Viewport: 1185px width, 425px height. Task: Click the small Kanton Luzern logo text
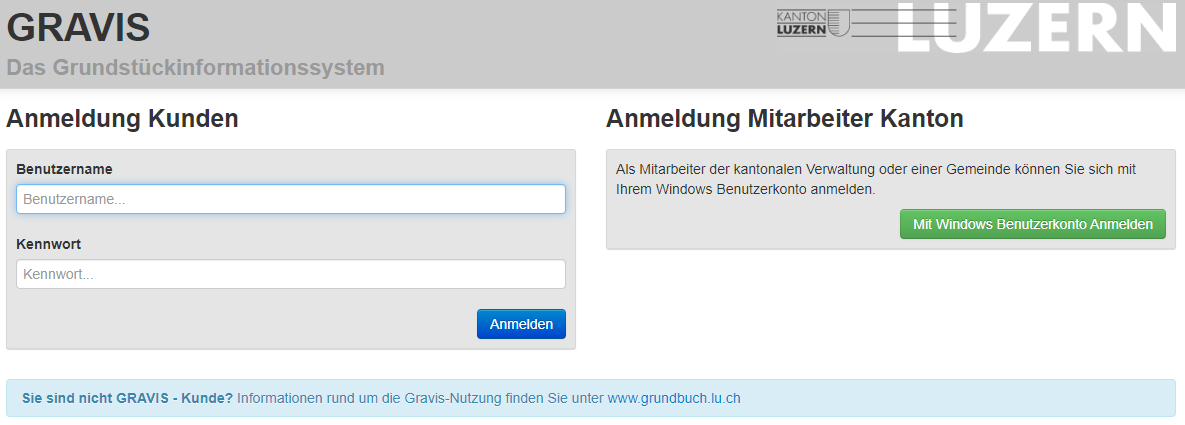pyautogui.click(x=802, y=23)
